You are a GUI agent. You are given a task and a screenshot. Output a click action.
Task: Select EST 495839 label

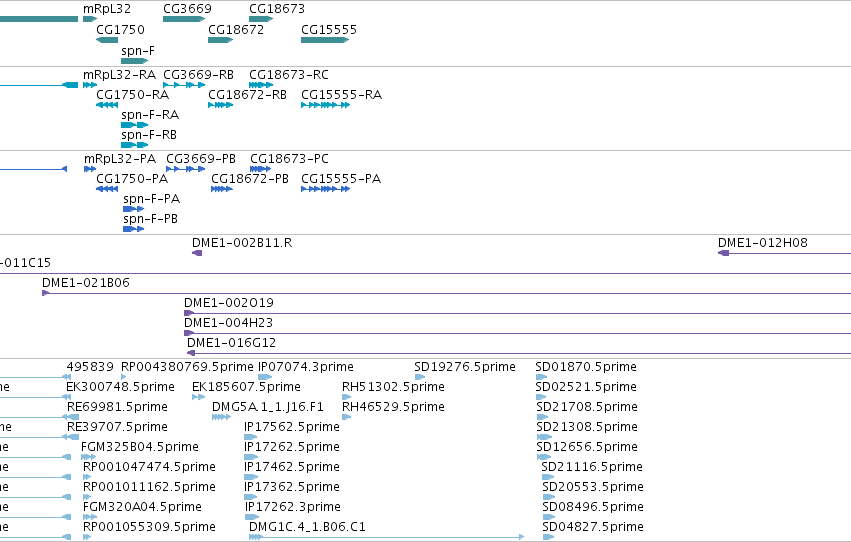click(90, 367)
